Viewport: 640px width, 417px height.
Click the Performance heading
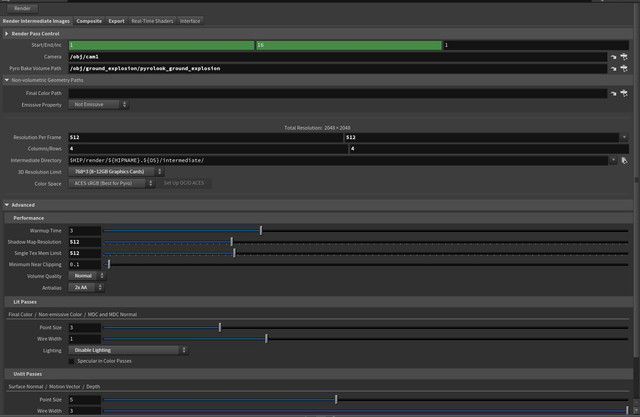29,218
